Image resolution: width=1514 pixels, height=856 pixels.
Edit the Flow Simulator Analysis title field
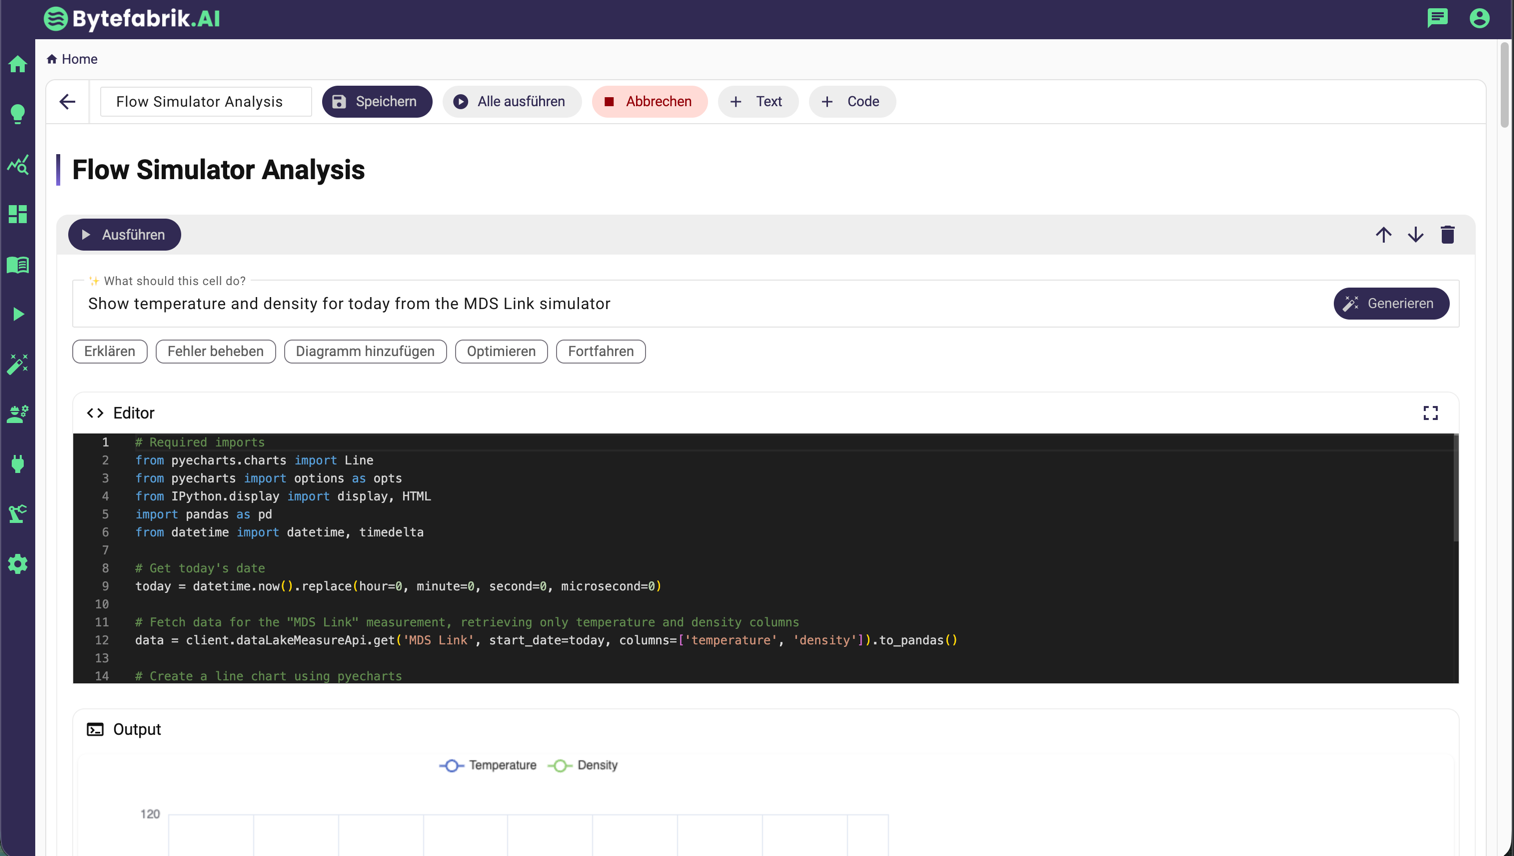coord(205,101)
